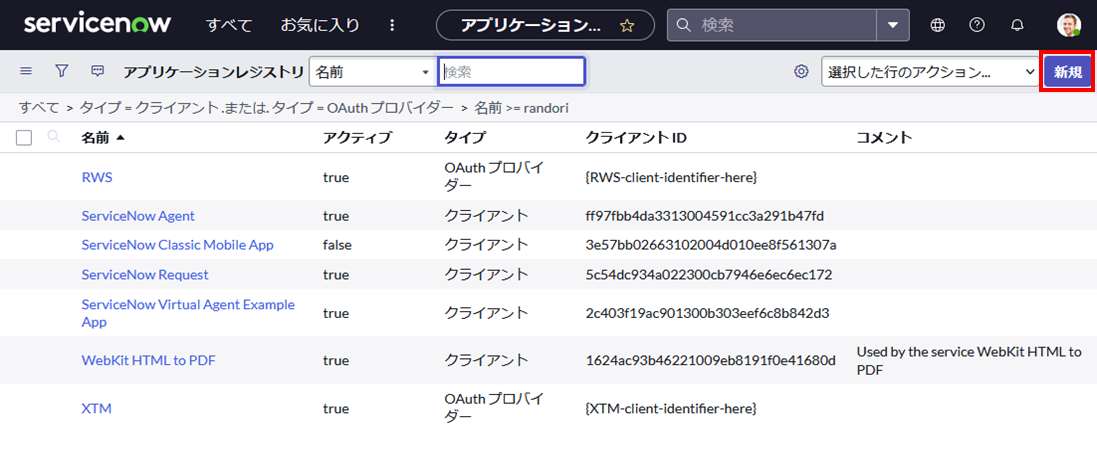Image resolution: width=1097 pixels, height=473 pixels.
Task: Click the 新規 button
Action: [x=1068, y=72]
